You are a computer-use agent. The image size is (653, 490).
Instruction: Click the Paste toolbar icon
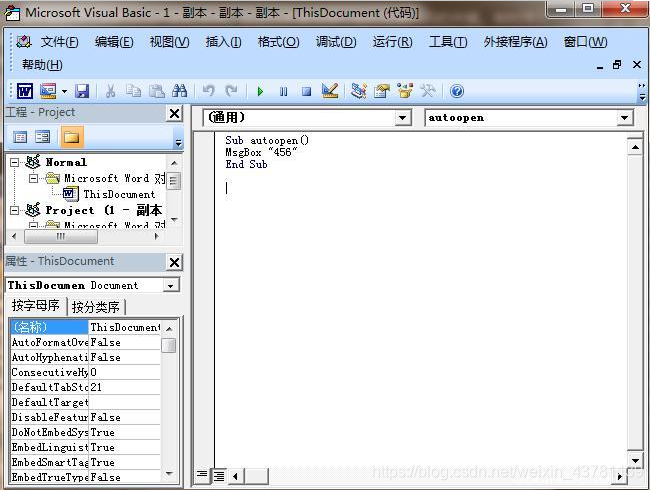(x=157, y=91)
